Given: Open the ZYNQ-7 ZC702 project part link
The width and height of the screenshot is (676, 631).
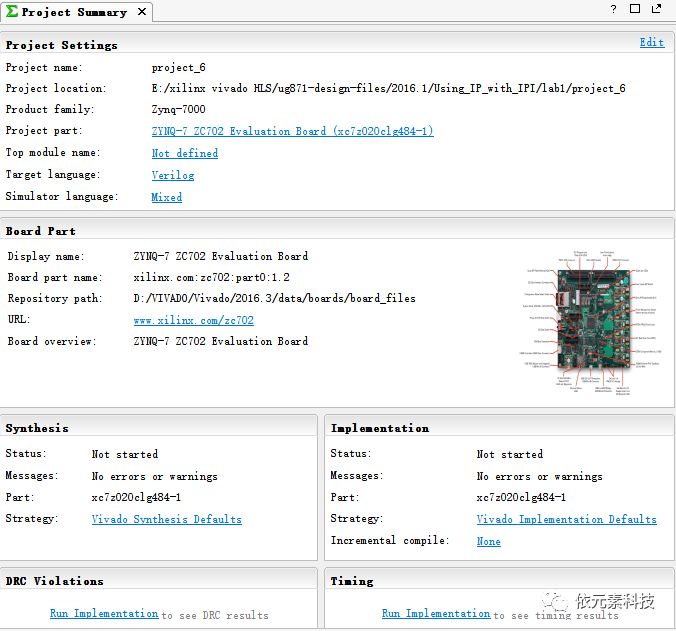Looking at the screenshot, I should click(x=292, y=131).
